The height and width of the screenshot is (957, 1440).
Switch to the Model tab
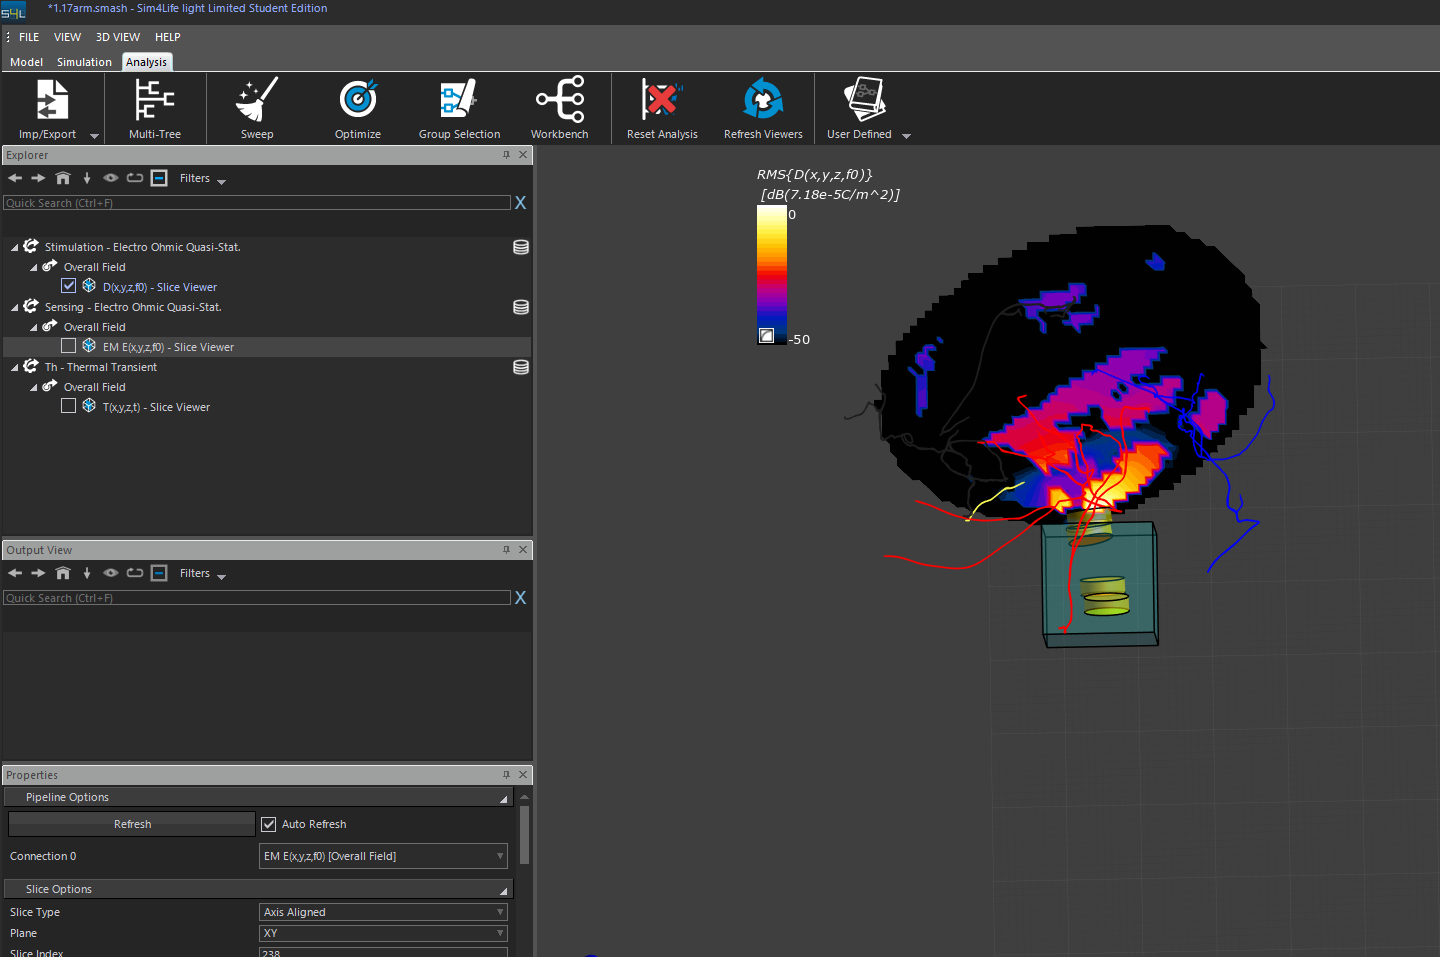pyautogui.click(x=26, y=62)
